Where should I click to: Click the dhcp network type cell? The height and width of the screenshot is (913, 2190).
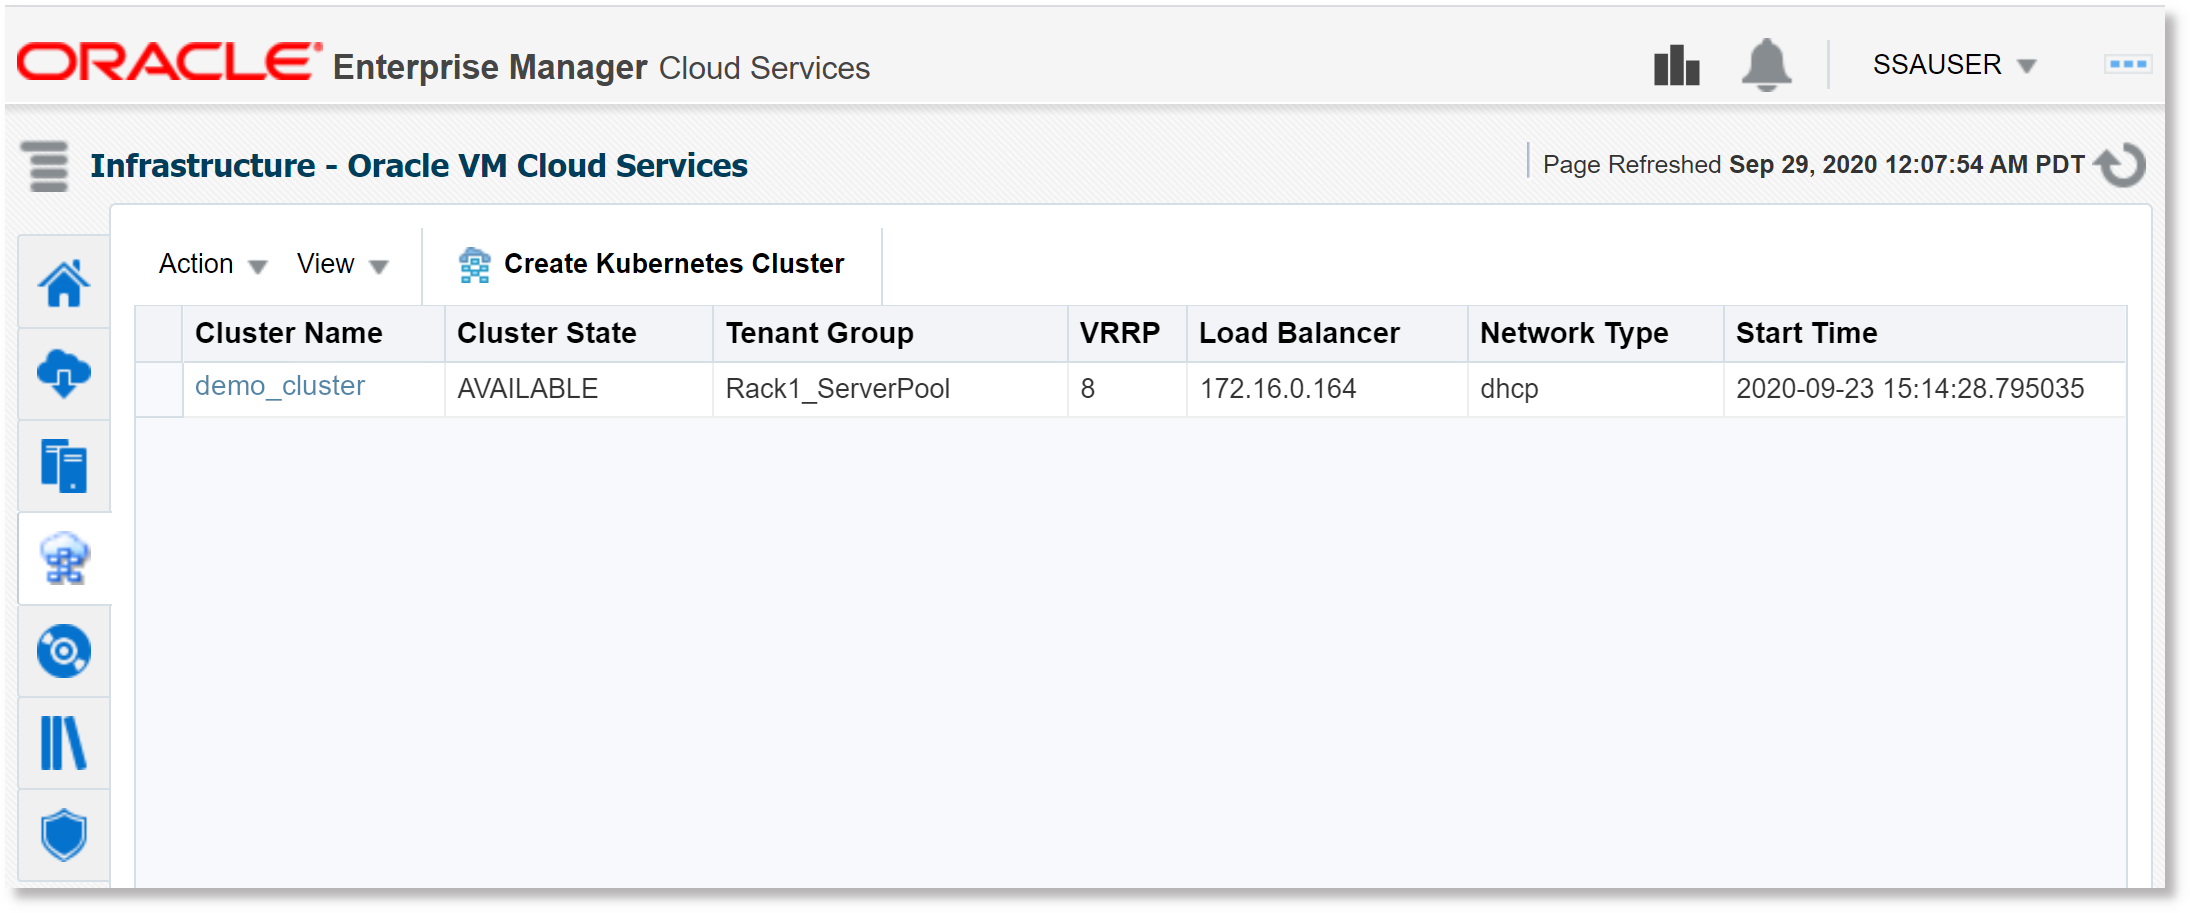pos(1596,389)
